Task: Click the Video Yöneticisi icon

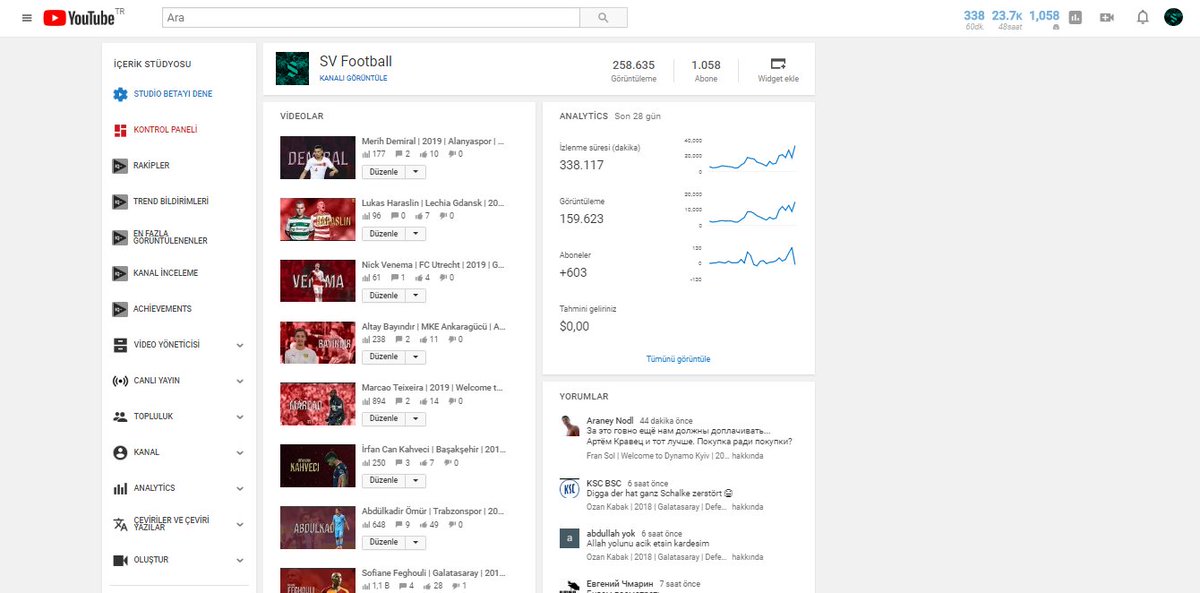Action: pyautogui.click(x=120, y=345)
